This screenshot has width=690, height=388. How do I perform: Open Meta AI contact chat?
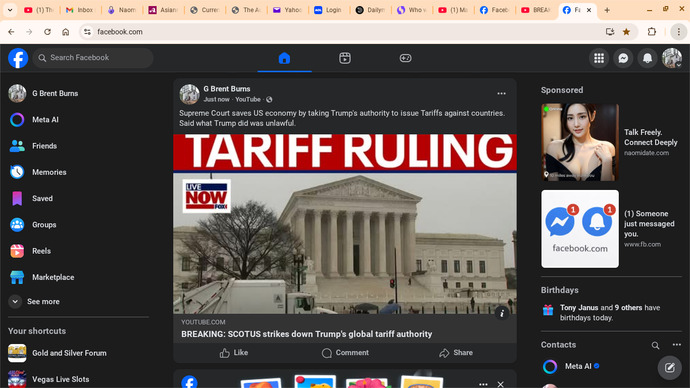612,366
